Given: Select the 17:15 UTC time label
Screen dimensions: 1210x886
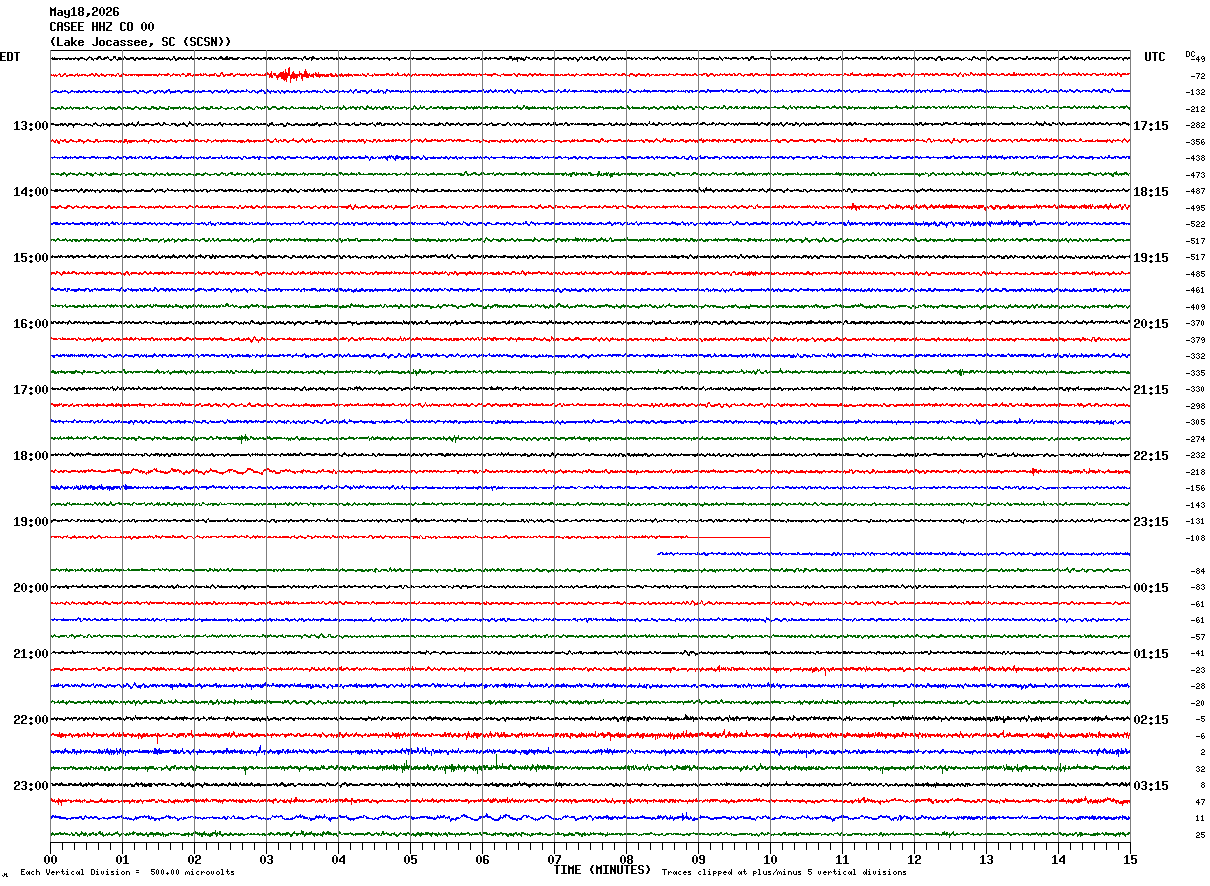Looking at the screenshot, I should point(1150,126).
